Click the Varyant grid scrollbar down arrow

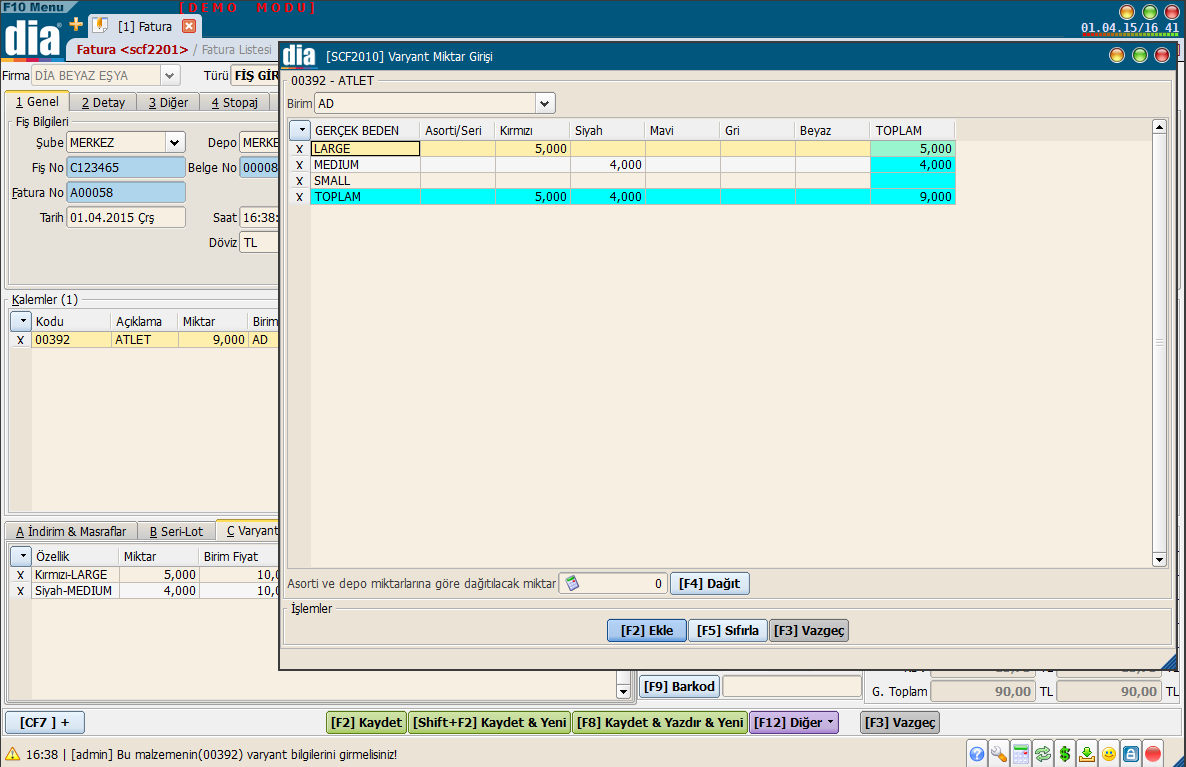(x=1159, y=560)
